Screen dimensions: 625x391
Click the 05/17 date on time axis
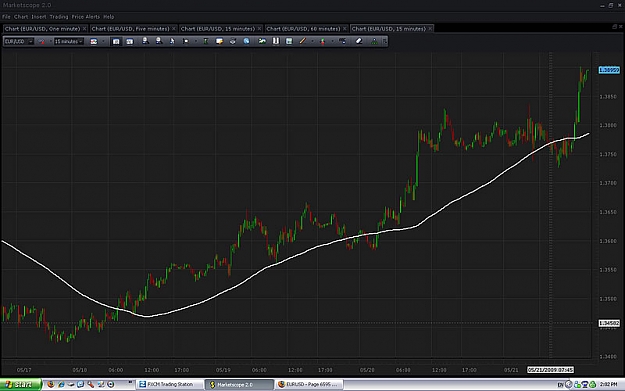(x=24, y=370)
